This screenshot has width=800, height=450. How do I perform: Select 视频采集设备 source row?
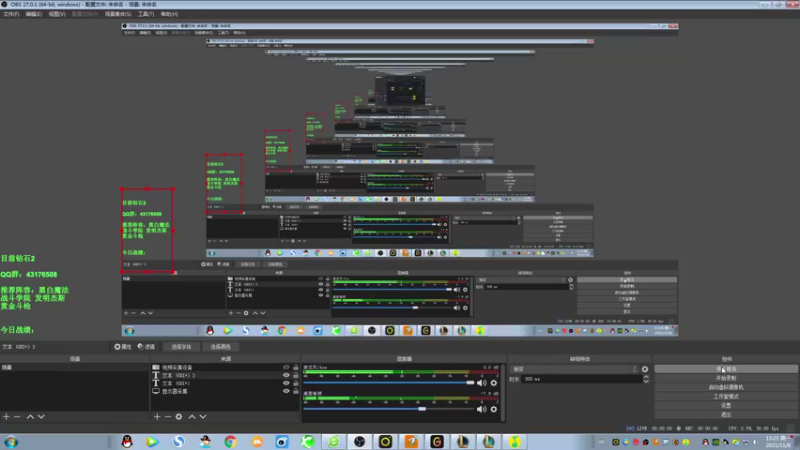tap(224, 367)
